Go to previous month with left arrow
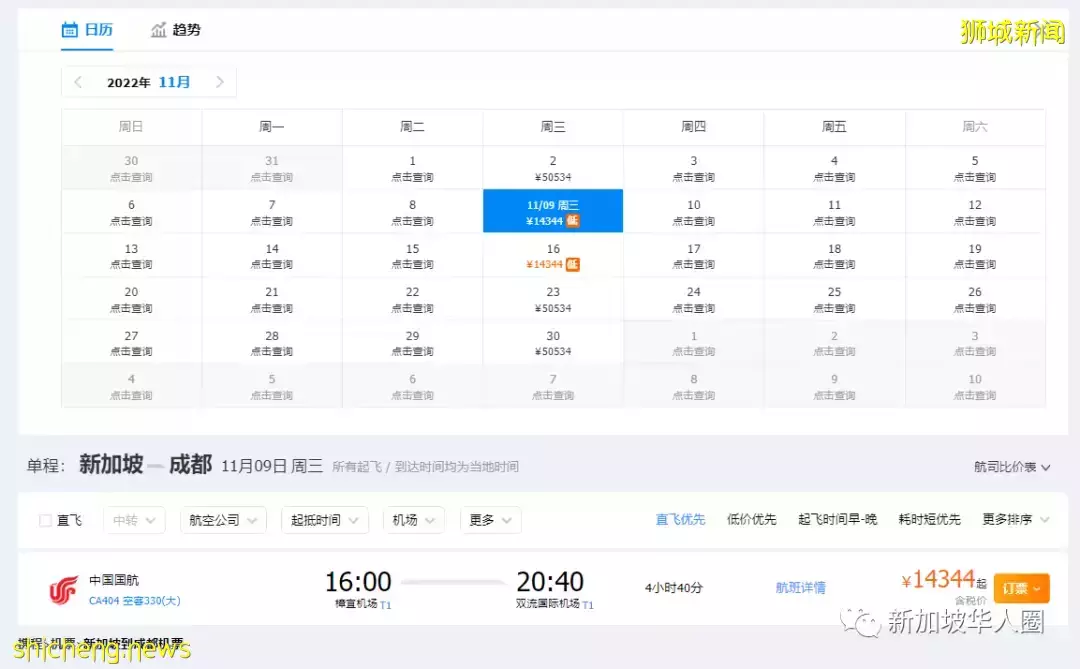Screen dimensions: 1080x669 tap(78, 82)
